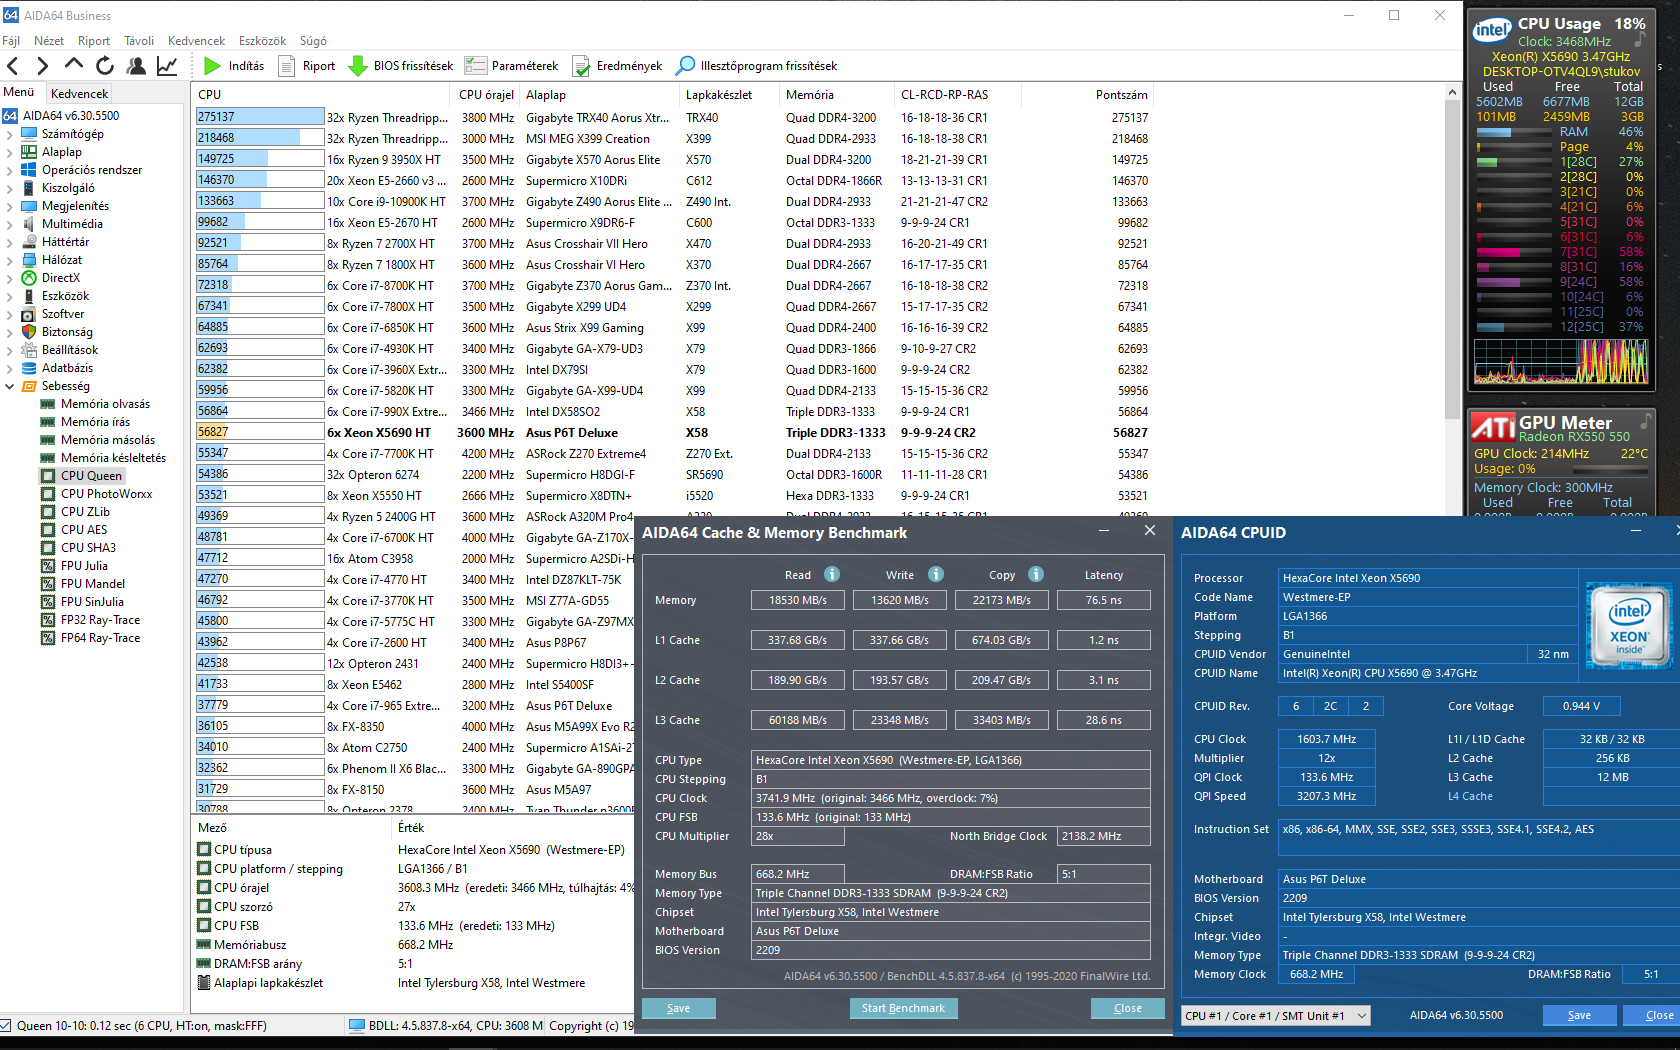
Task: Click the CPU usage history graph
Action: point(1560,361)
